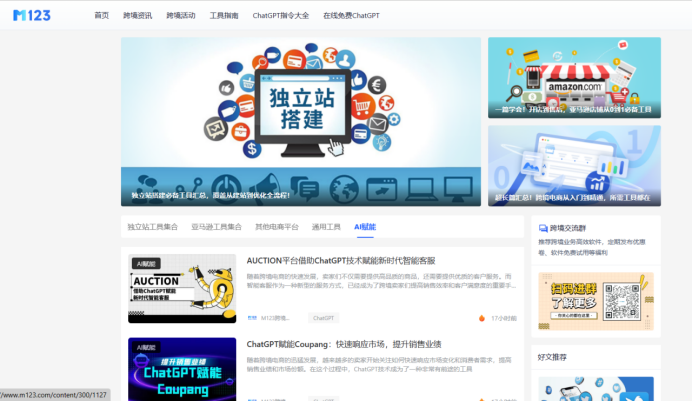Open the recommended article thumbnail under 好文推荐

click(x=596, y=389)
